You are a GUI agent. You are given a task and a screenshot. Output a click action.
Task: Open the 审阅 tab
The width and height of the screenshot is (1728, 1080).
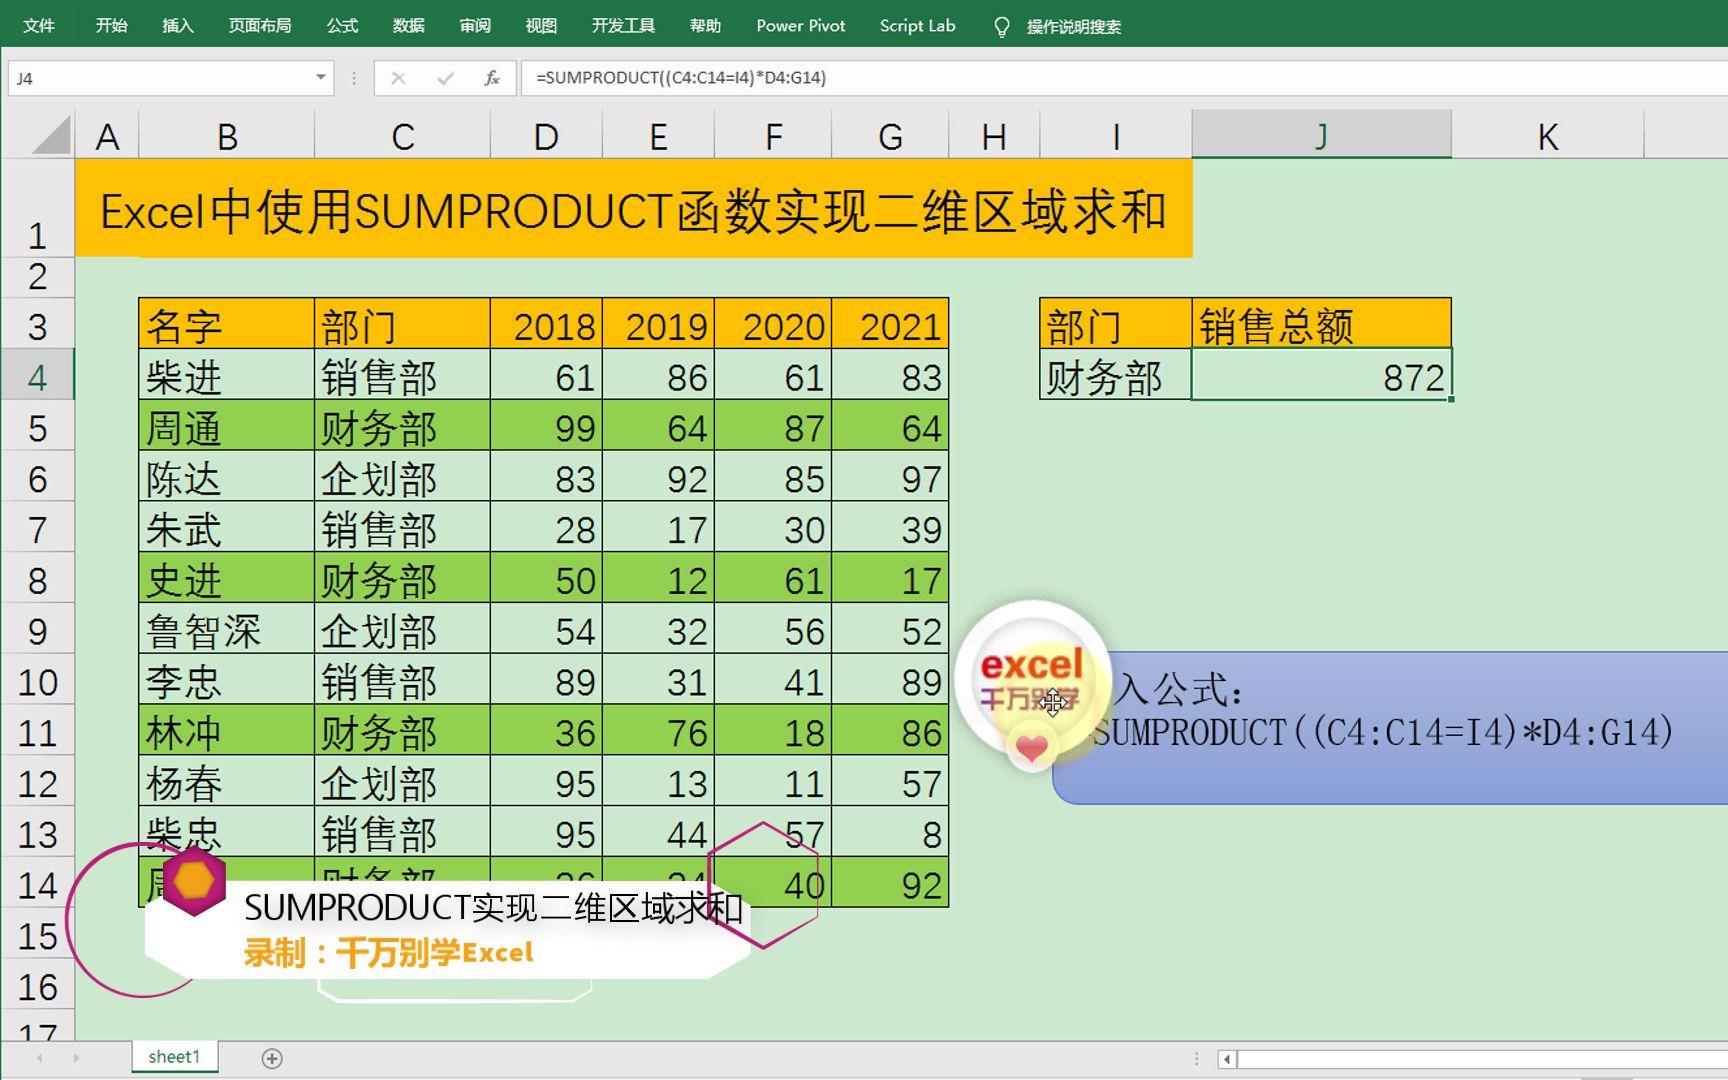coord(475,26)
